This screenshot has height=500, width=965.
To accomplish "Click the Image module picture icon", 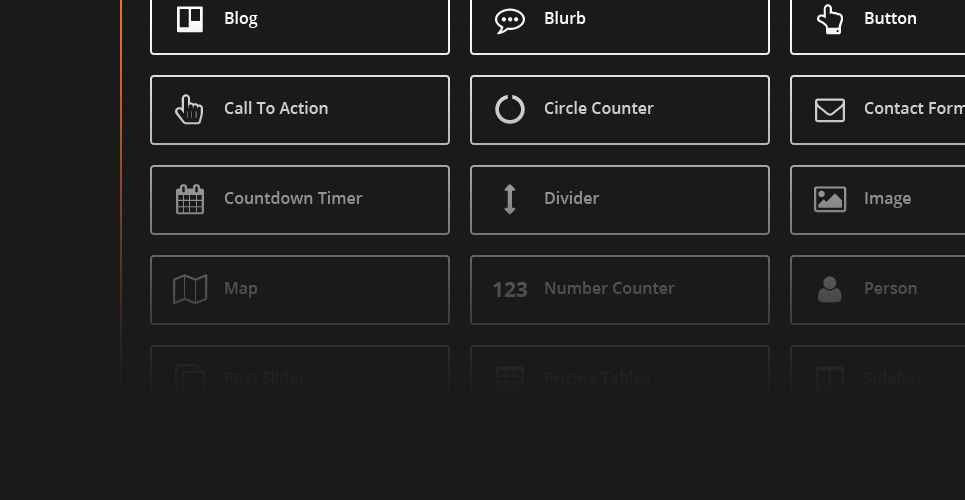I will coord(830,200).
